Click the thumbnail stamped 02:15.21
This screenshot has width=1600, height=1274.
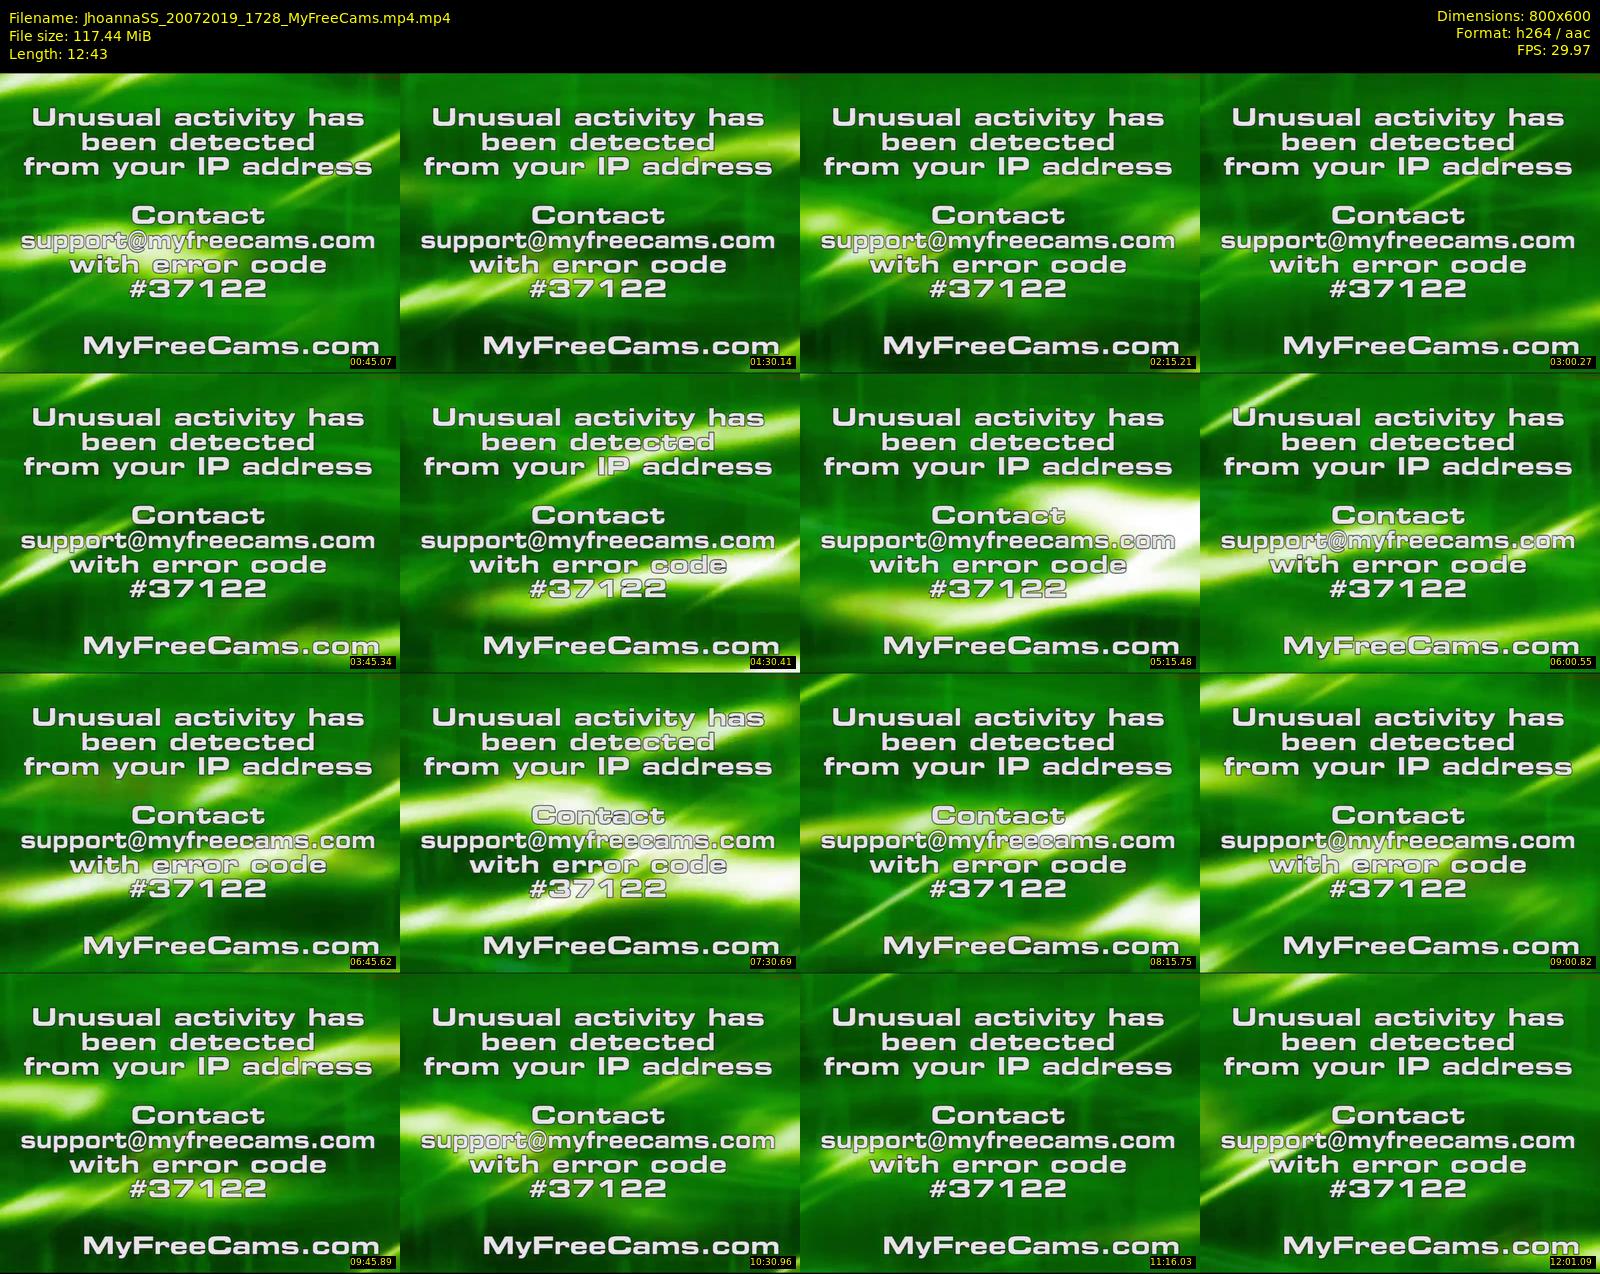click(1000, 222)
